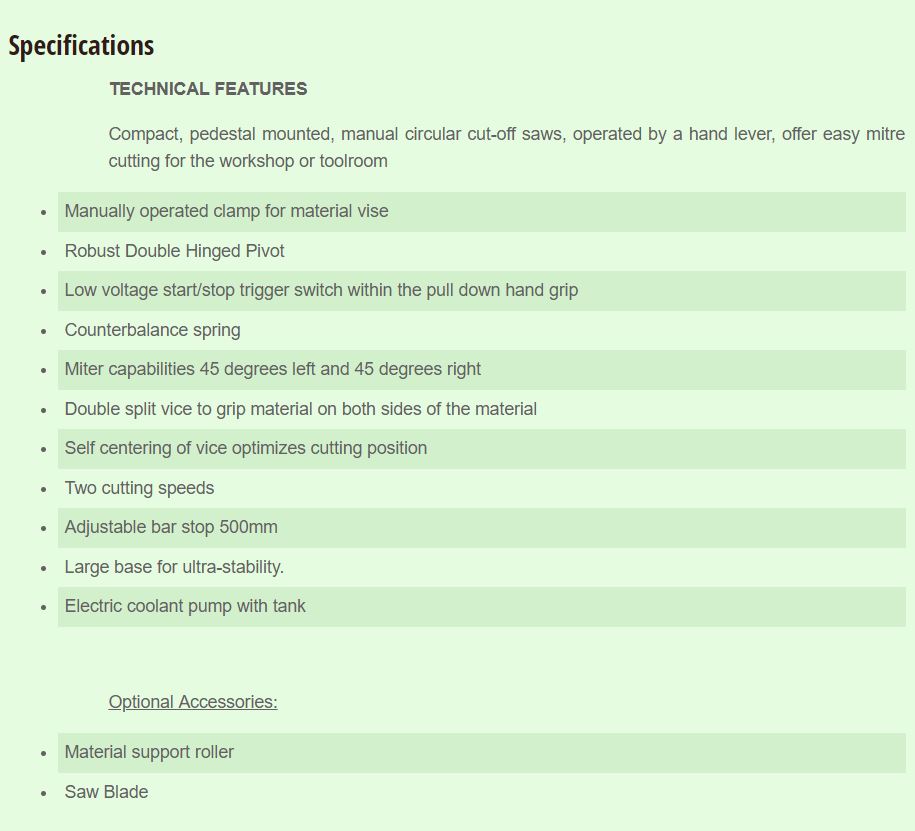Click the Specifications heading
This screenshot has height=831, width=915.
pyautogui.click(x=81, y=46)
